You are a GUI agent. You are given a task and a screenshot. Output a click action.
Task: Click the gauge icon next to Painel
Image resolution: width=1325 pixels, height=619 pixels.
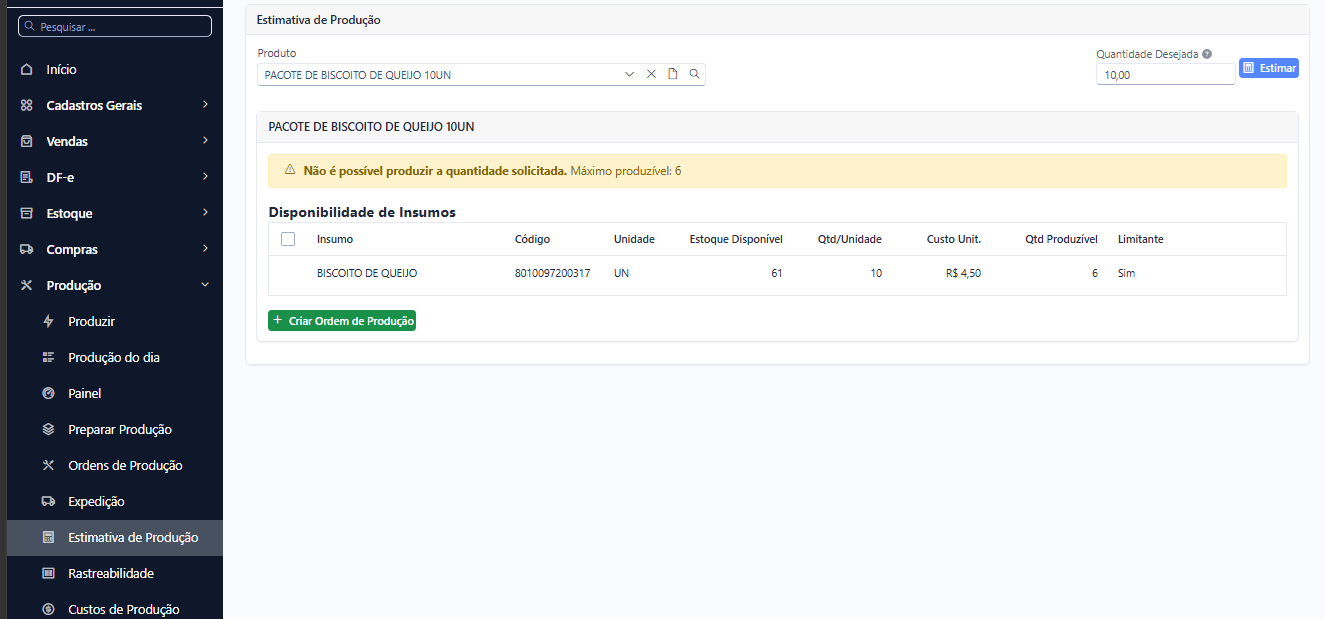[48, 393]
